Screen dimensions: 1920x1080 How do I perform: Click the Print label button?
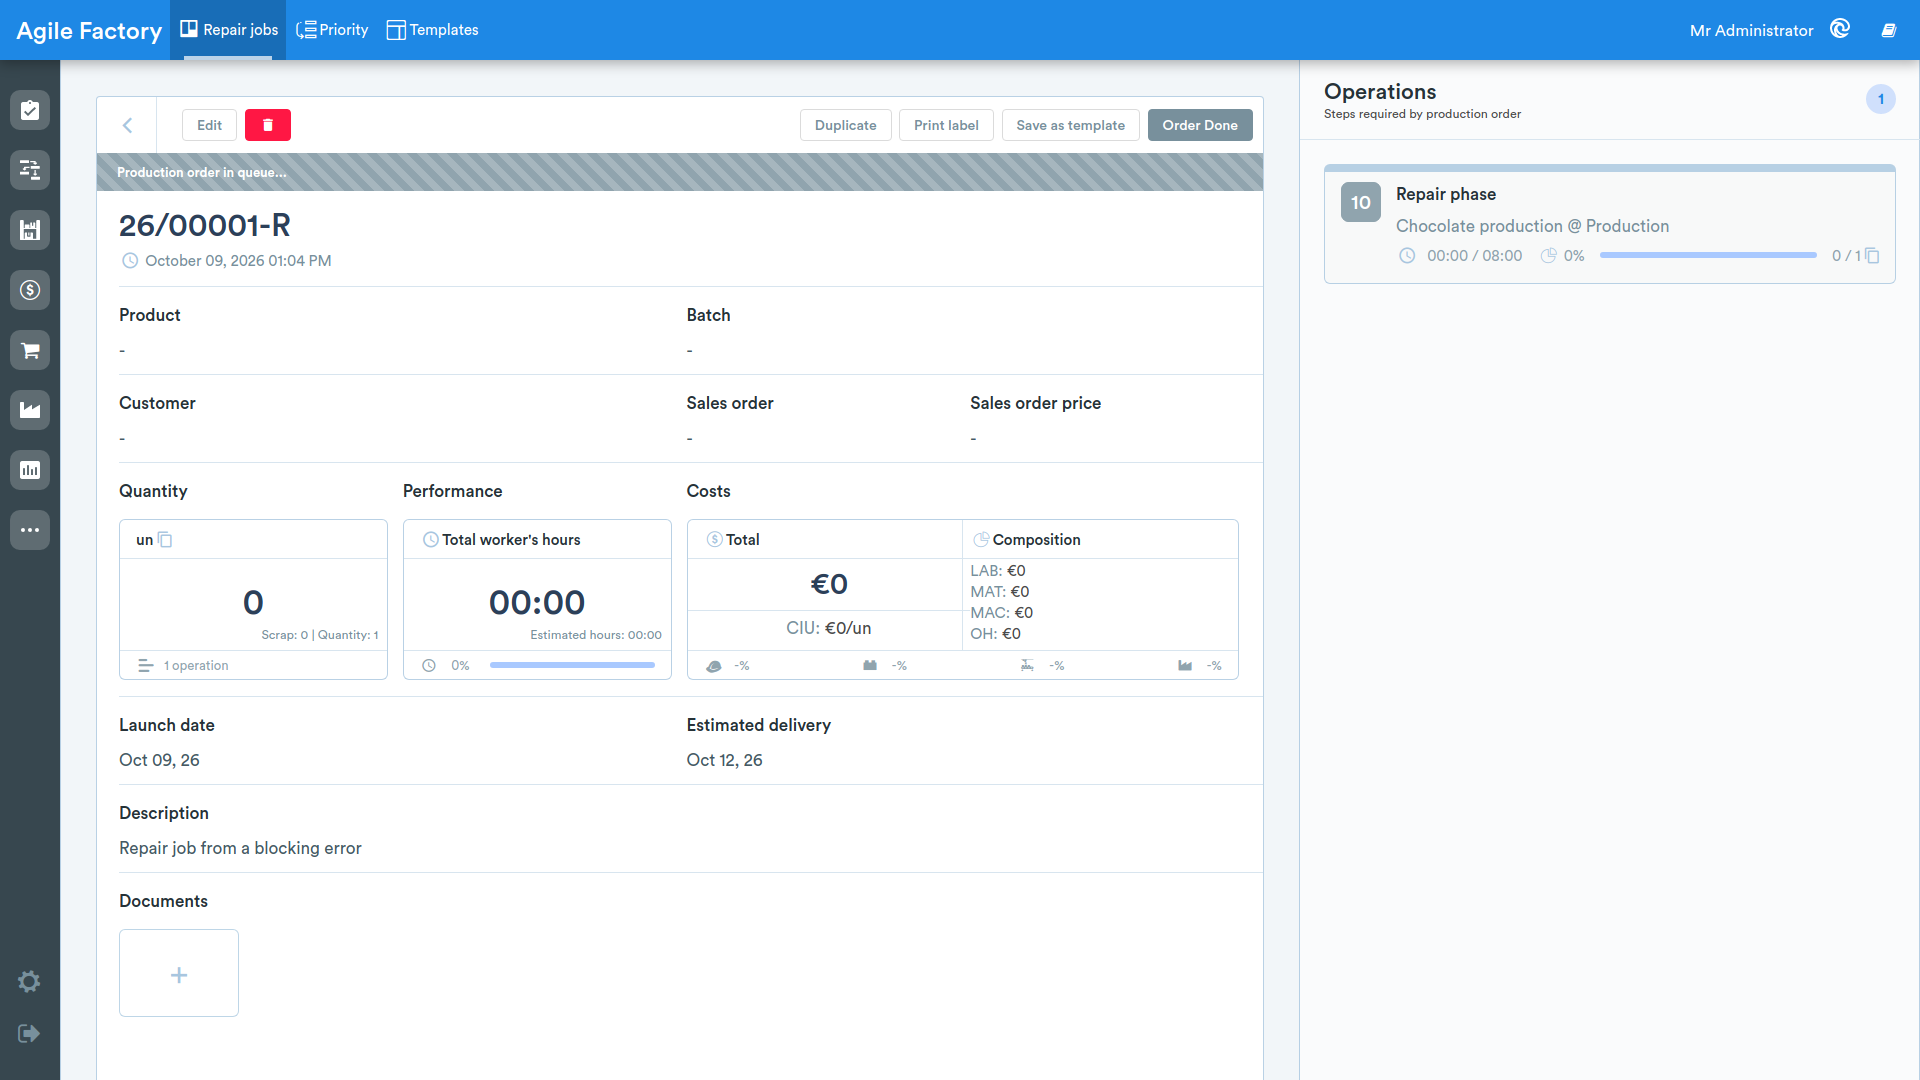[x=946, y=125]
